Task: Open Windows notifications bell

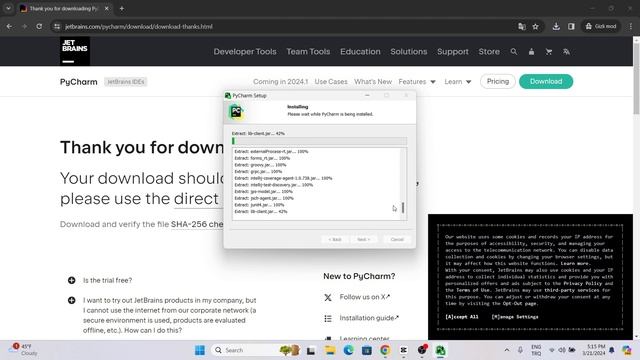Action: click(x=611, y=350)
